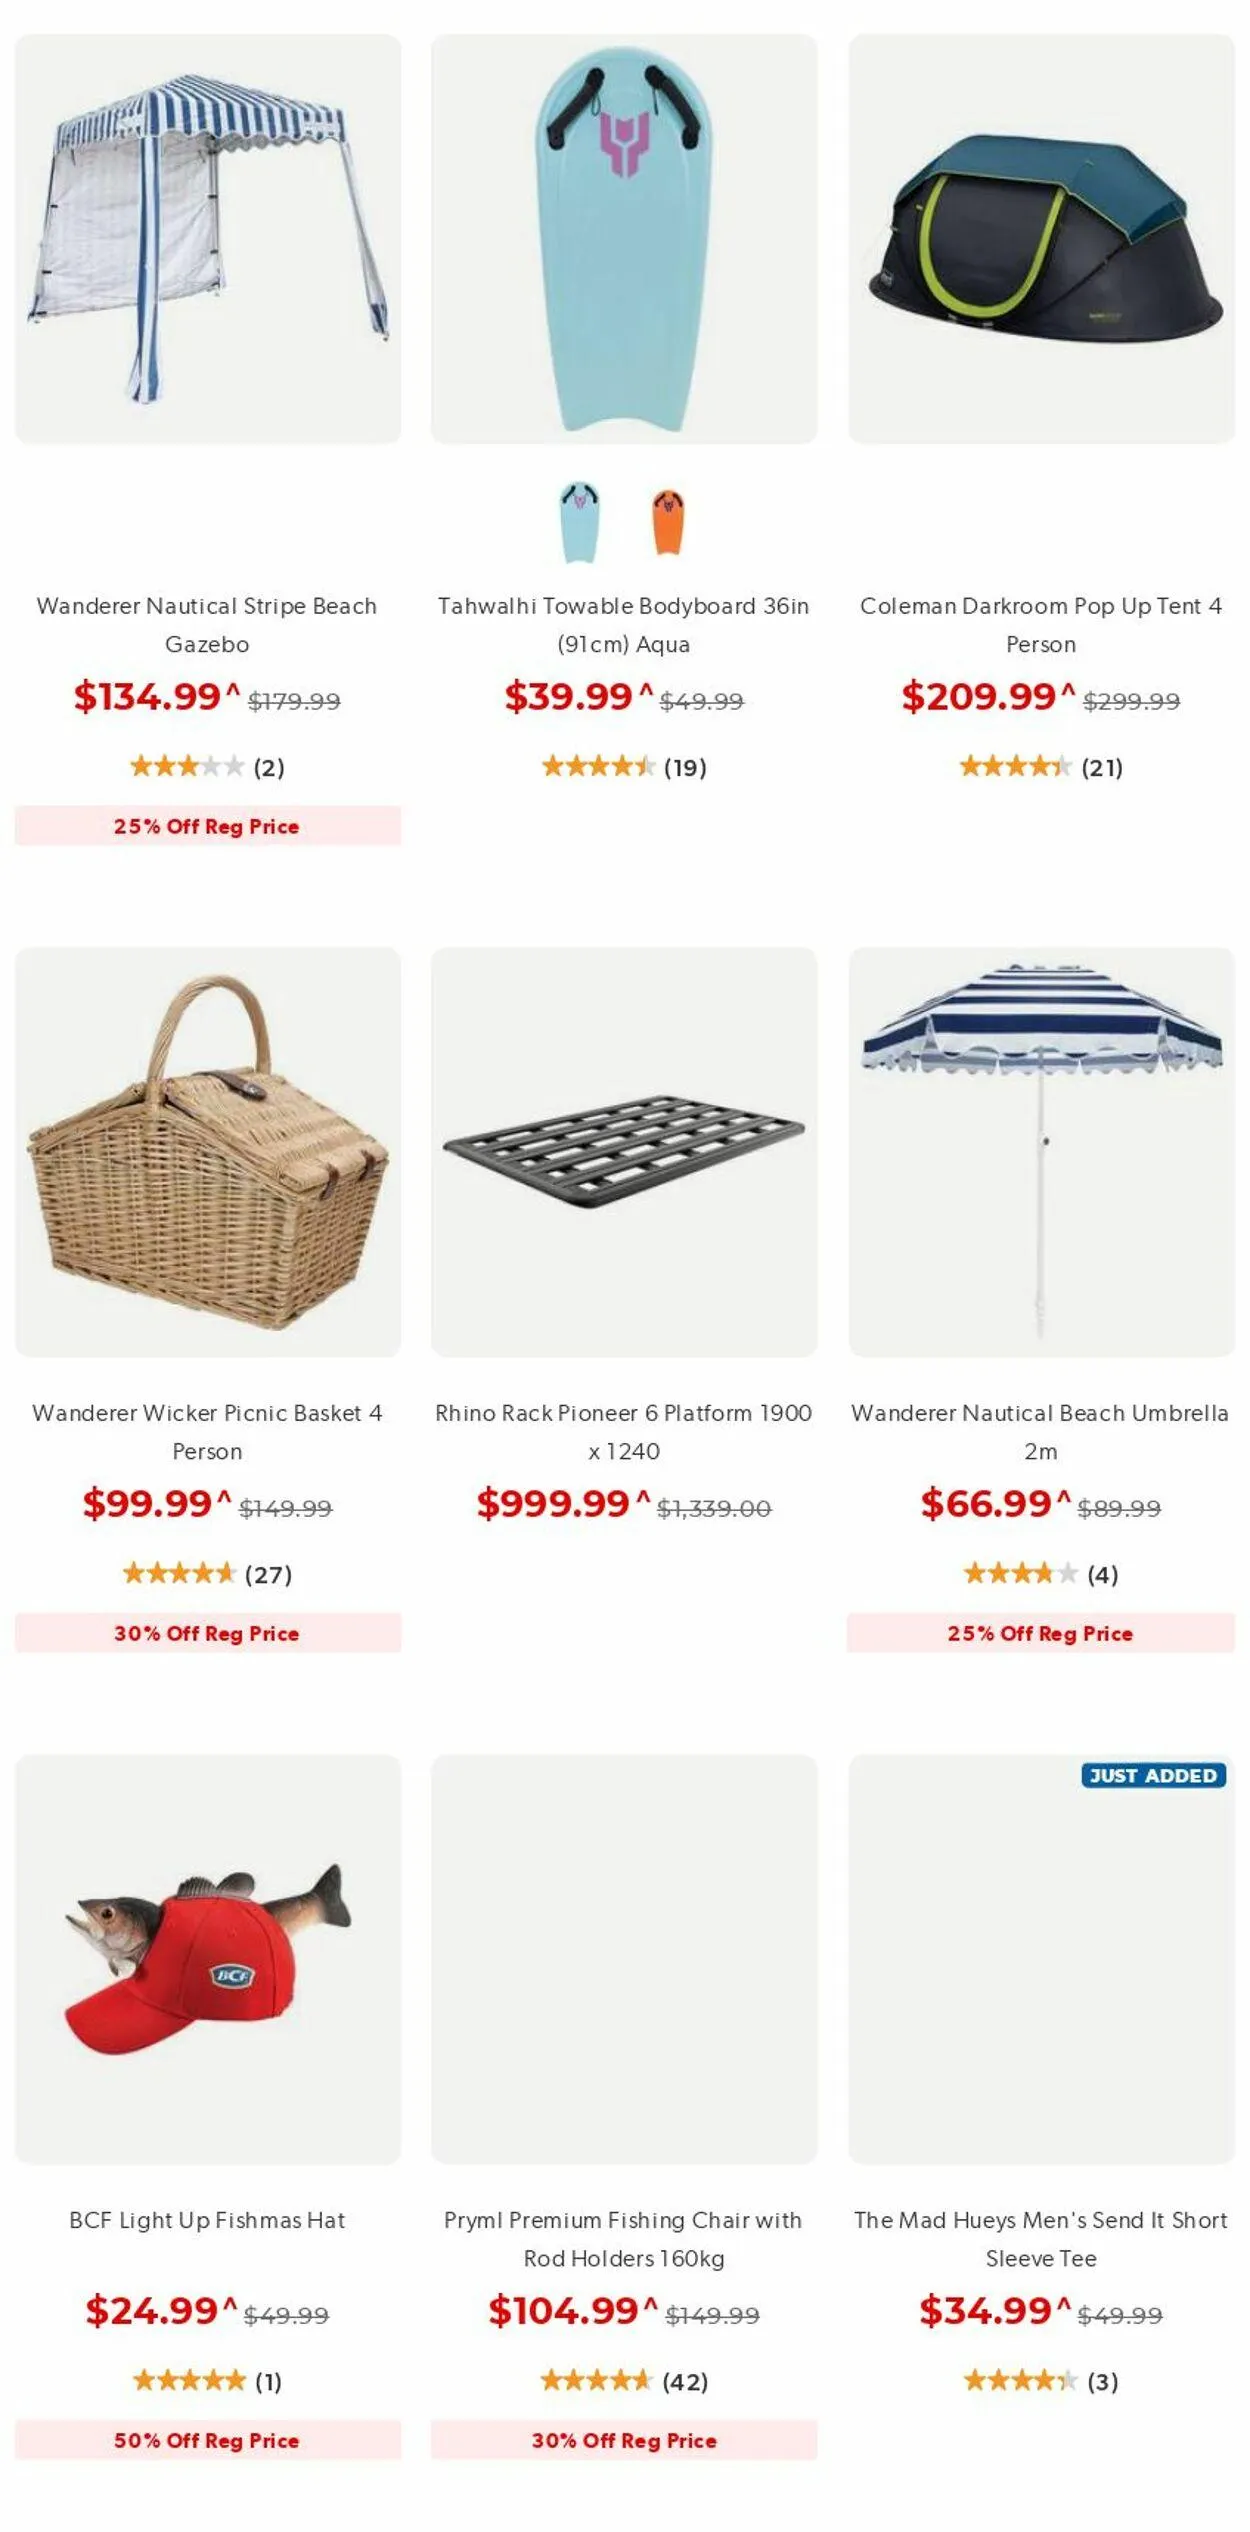
Task: View the Coleman Darkroom Pop Up Tent photo
Action: [x=1041, y=239]
